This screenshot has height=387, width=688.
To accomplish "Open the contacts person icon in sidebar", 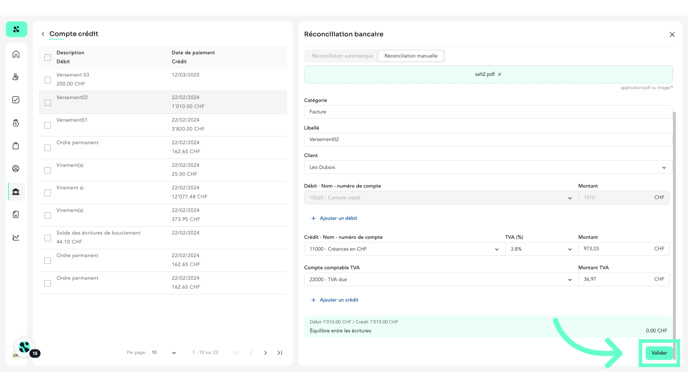I will (x=16, y=77).
